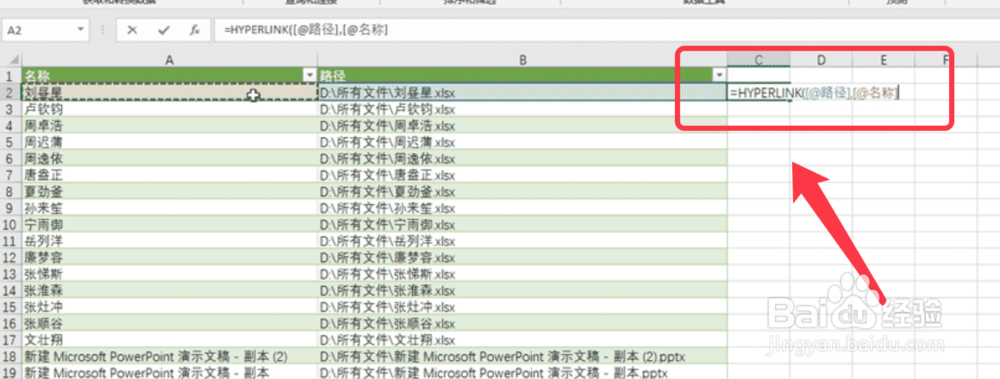Click path cell D:\所有文件\卢钦钧.xlsx

tap(522, 109)
